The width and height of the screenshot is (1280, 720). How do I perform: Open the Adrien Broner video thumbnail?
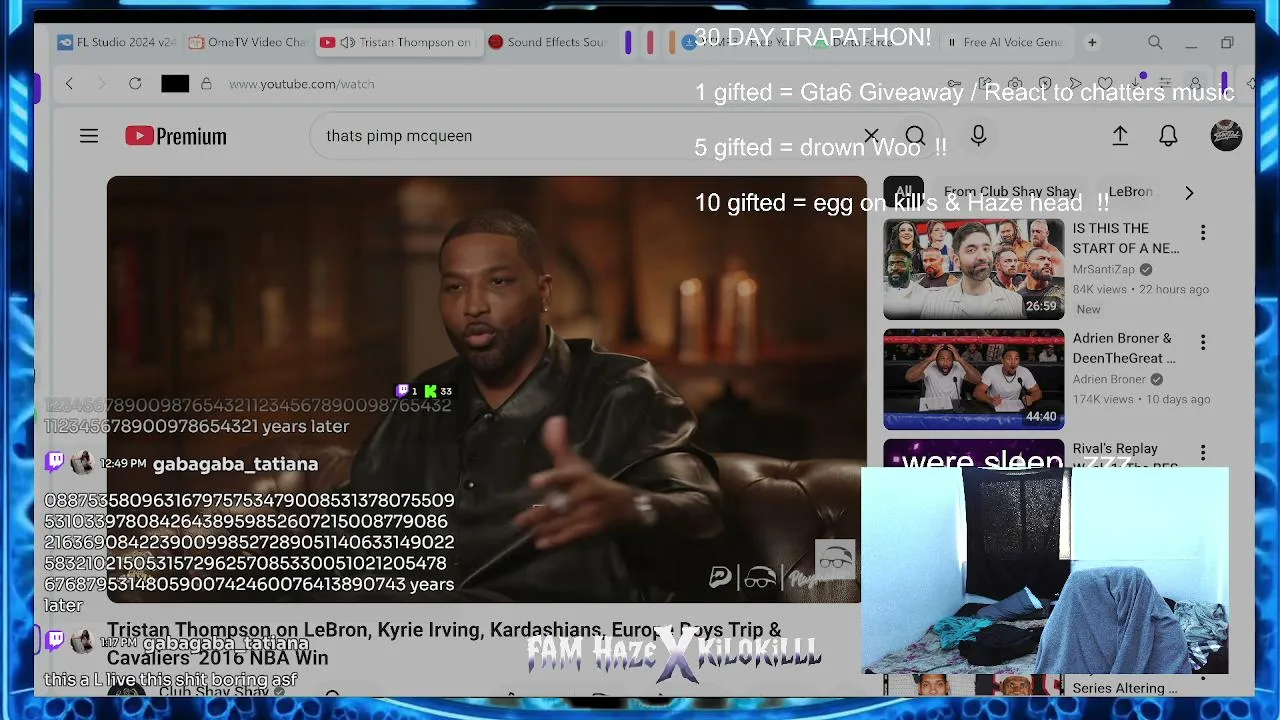click(x=974, y=379)
